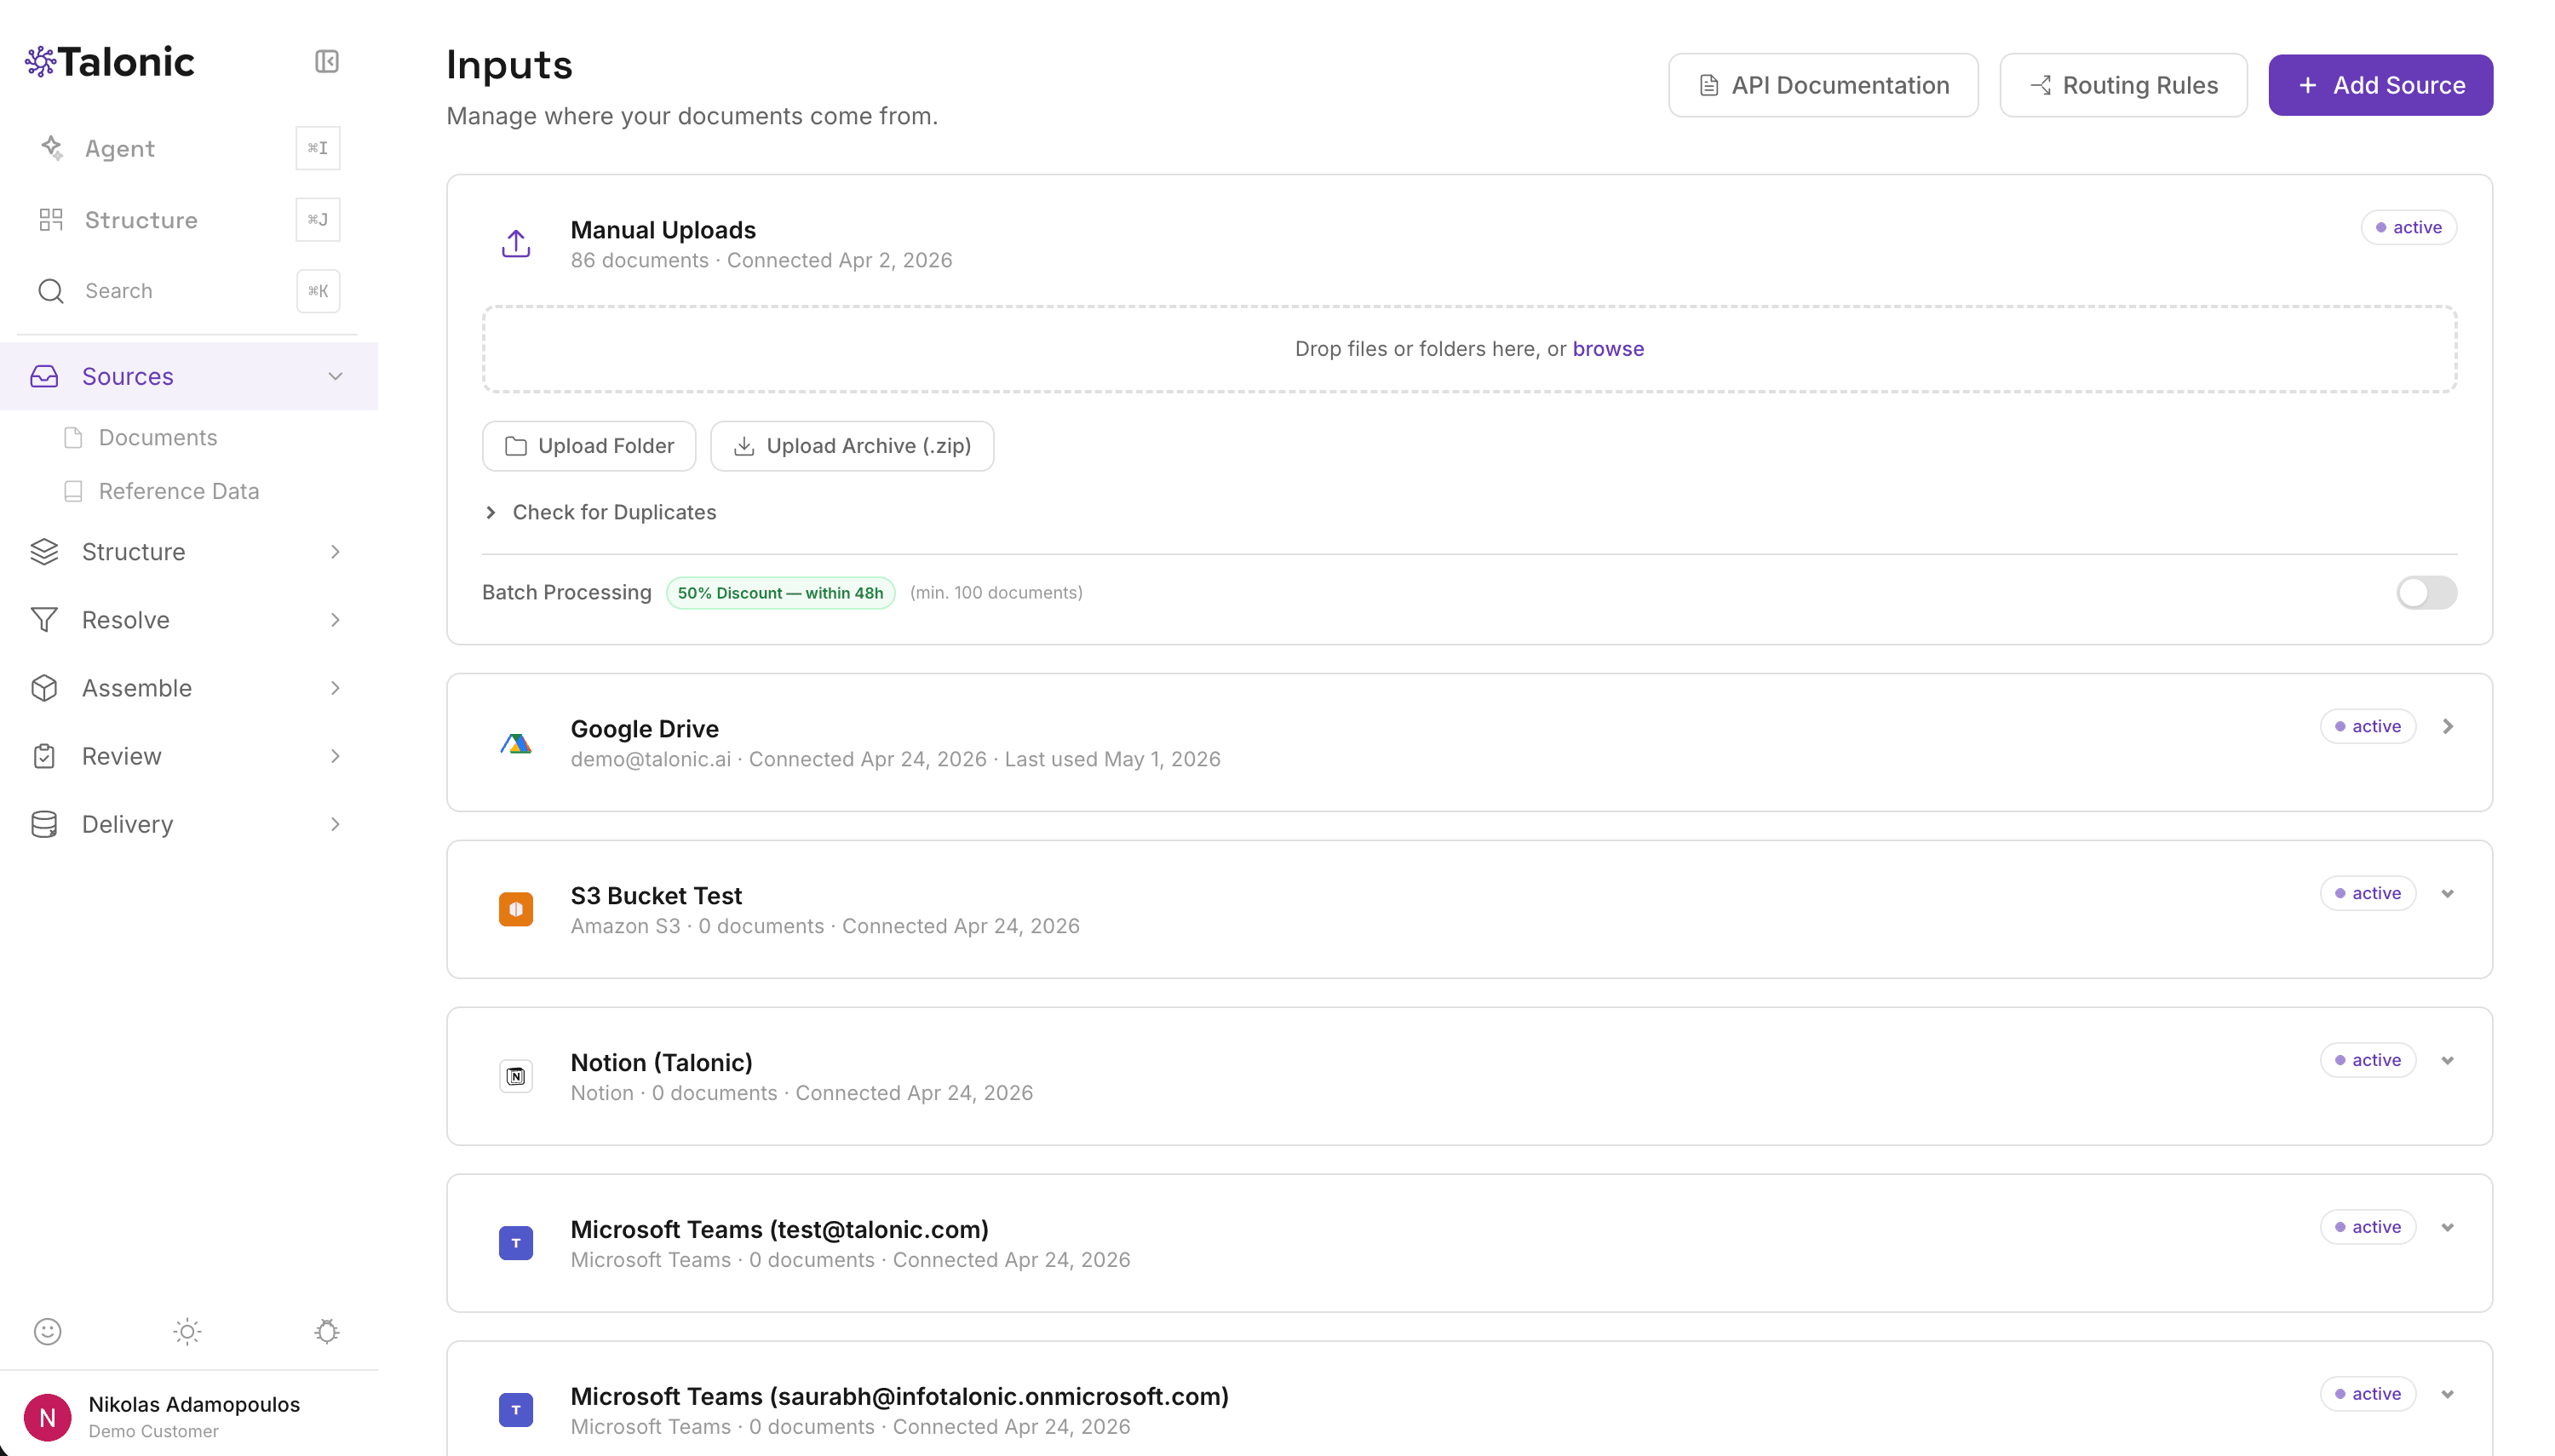The image size is (2555, 1456).
Task: Click the 50% Discount badge
Action: [x=780, y=593]
